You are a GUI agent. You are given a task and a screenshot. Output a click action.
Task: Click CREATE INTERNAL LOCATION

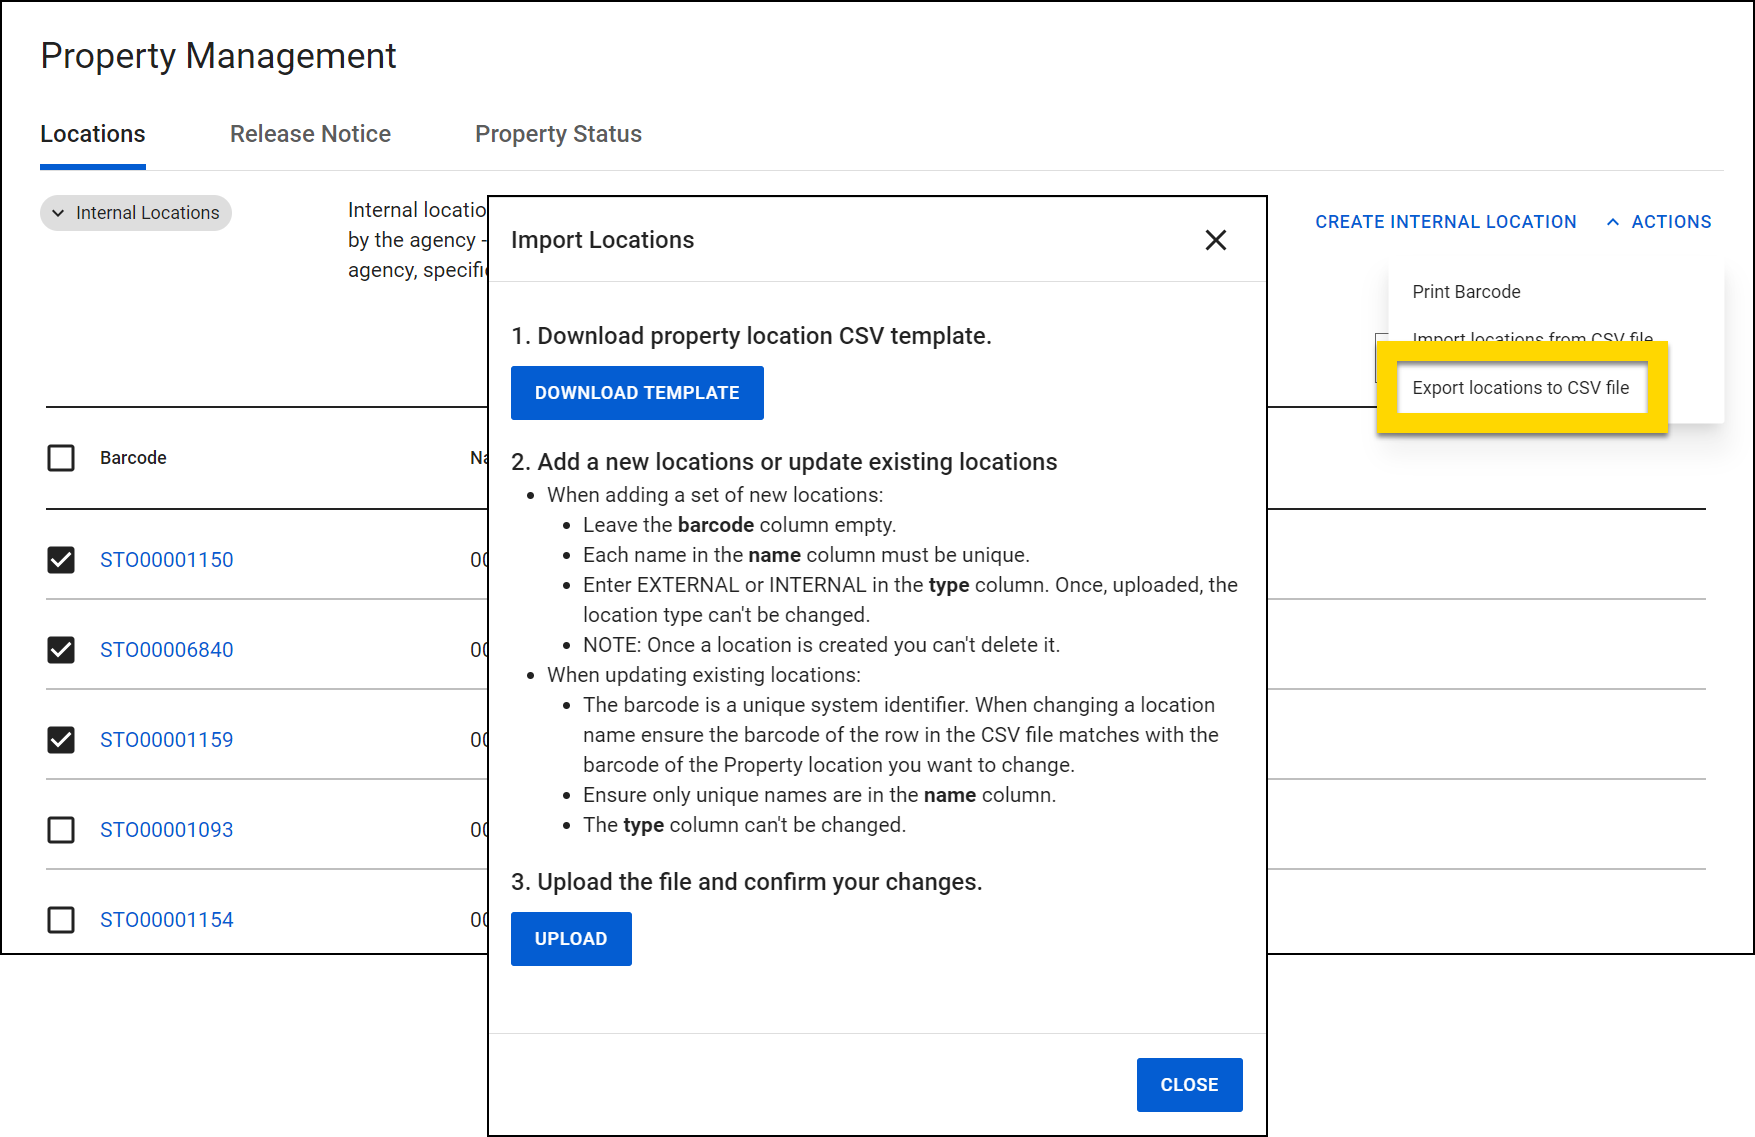click(x=1446, y=221)
